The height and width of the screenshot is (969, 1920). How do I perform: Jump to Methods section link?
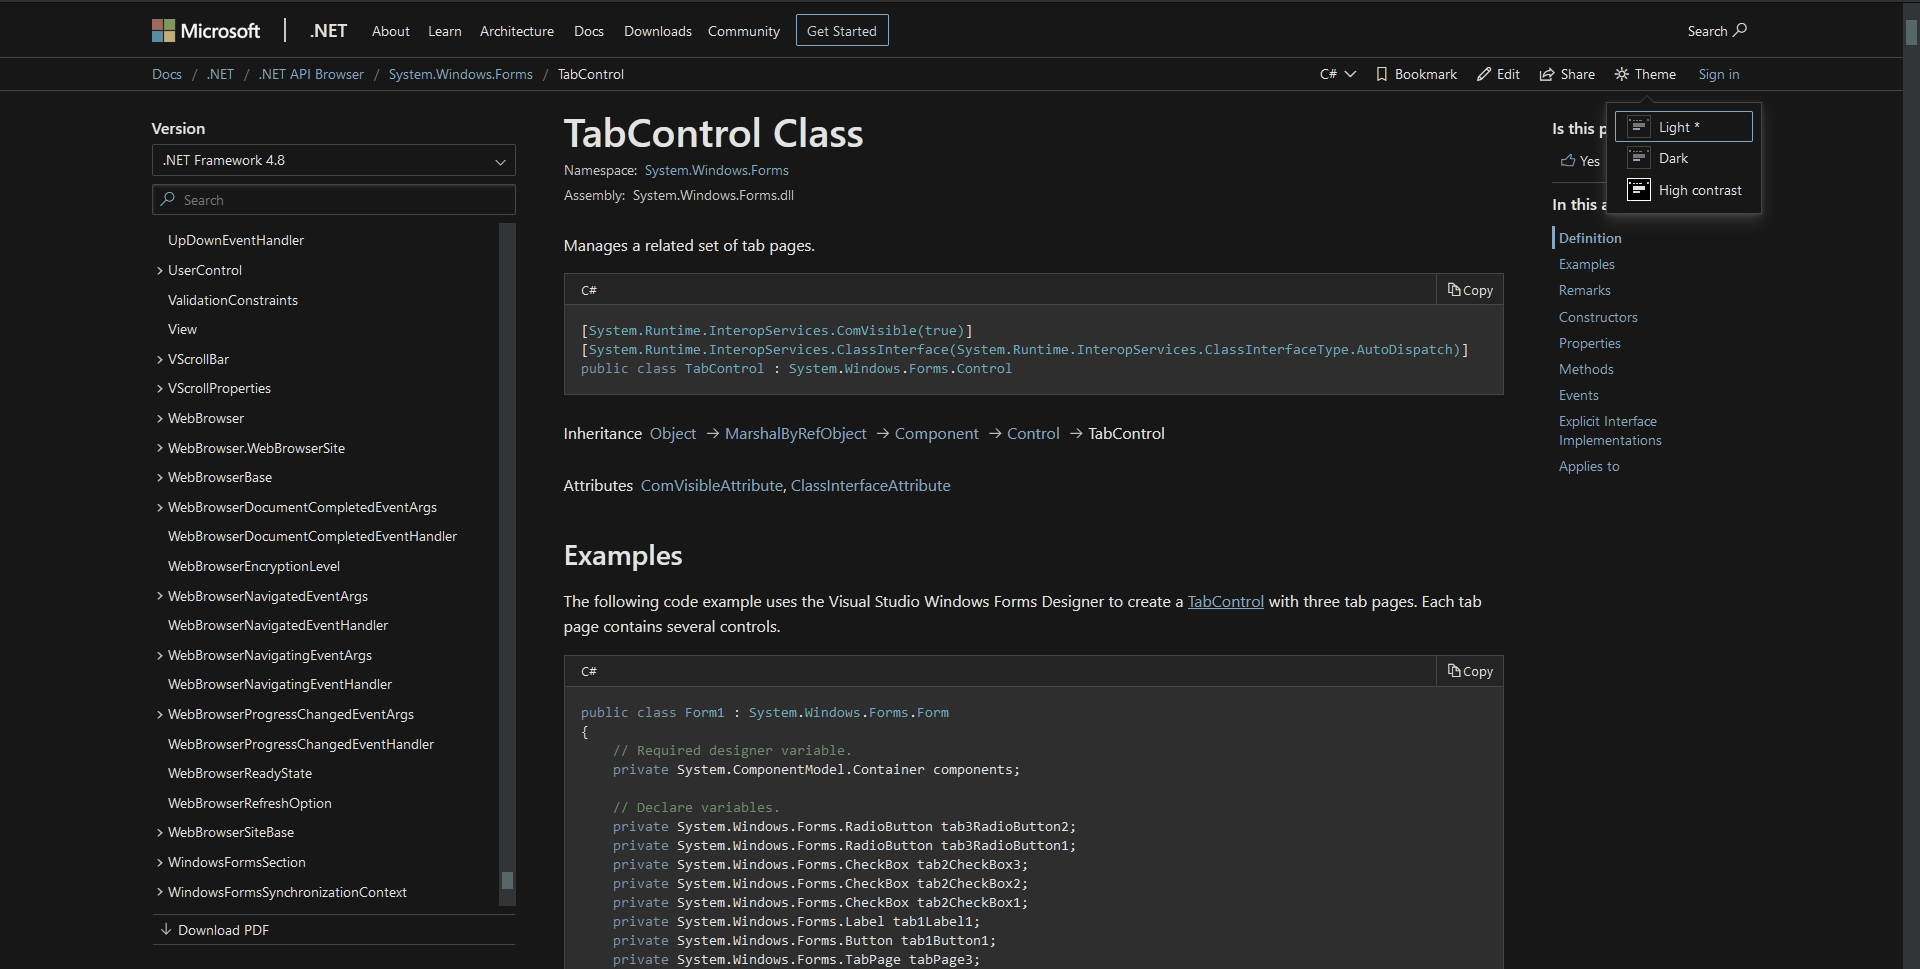(x=1586, y=369)
